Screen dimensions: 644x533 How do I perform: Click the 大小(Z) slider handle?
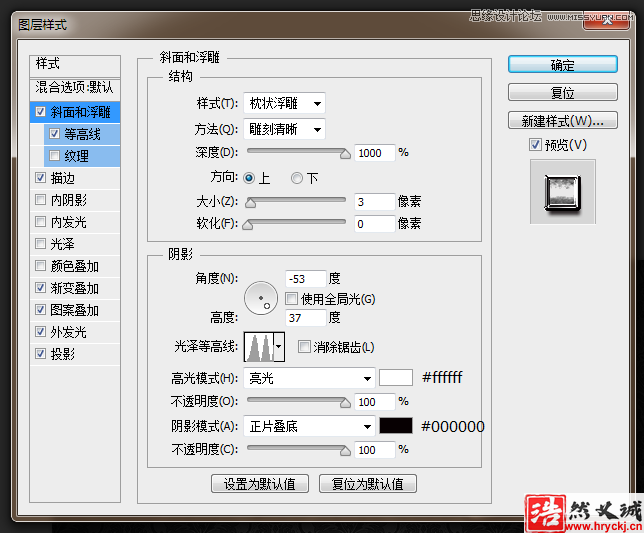[x=251, y=203]
